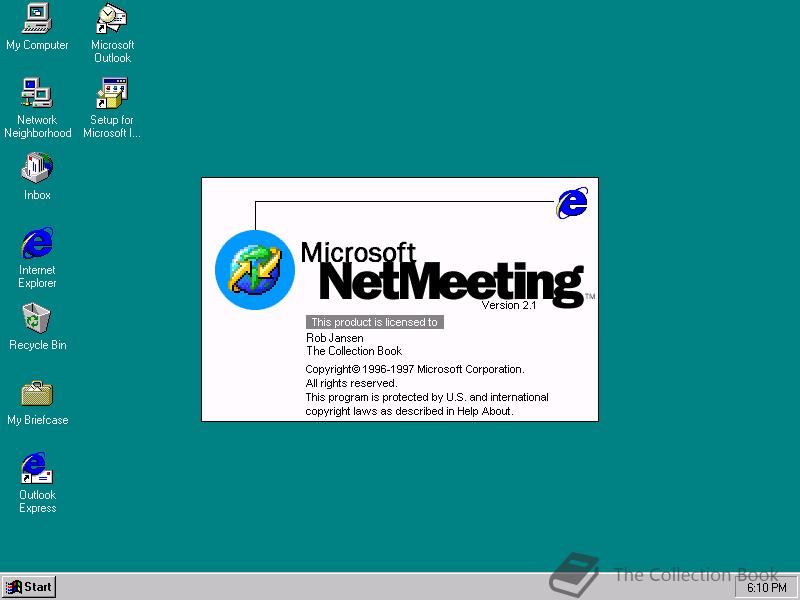
Task: Click the 'NetMeeting' title text in the splash
Action: point(451,283)
